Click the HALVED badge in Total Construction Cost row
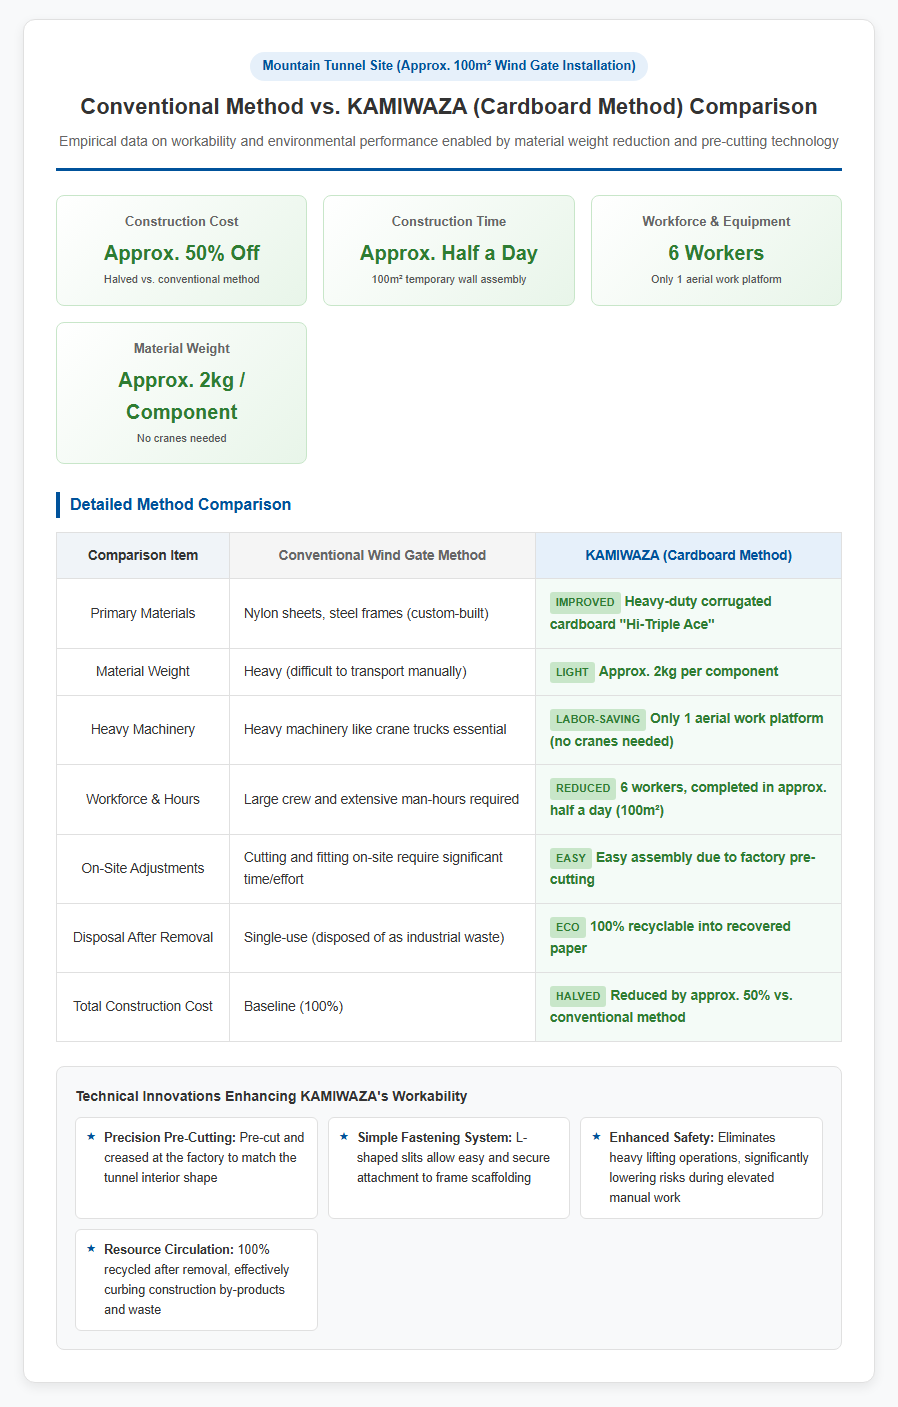This screenshot has width=898, height=1407. pos(578,996)
